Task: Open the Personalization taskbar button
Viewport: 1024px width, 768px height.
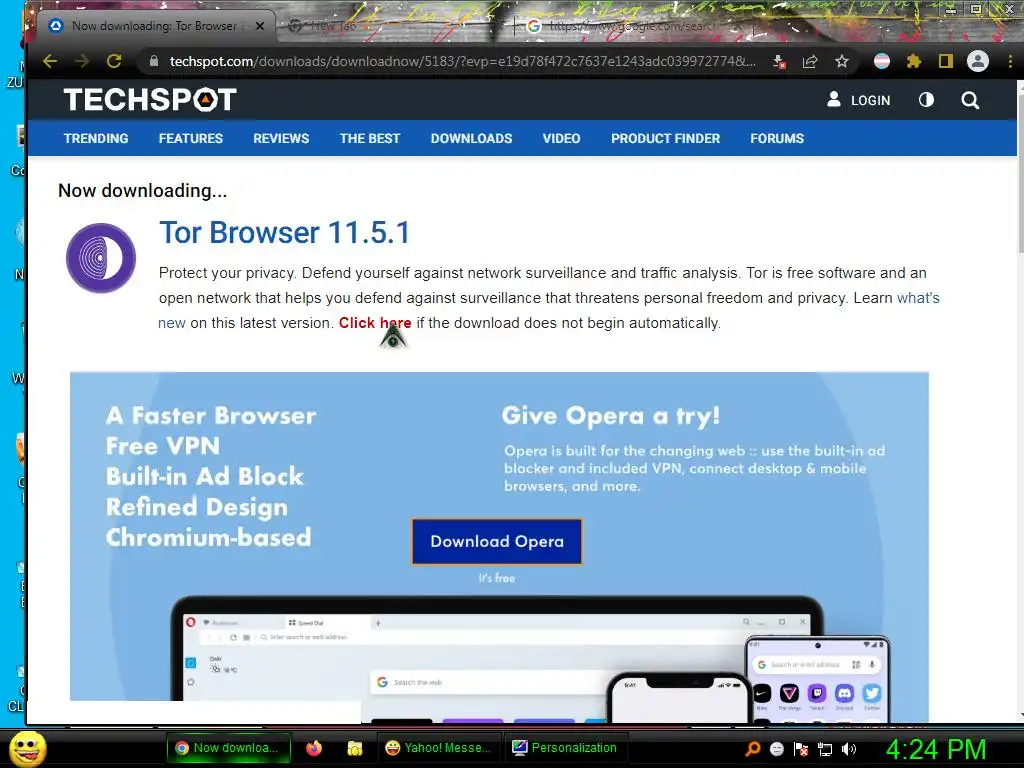Action: tap(566, 748)
